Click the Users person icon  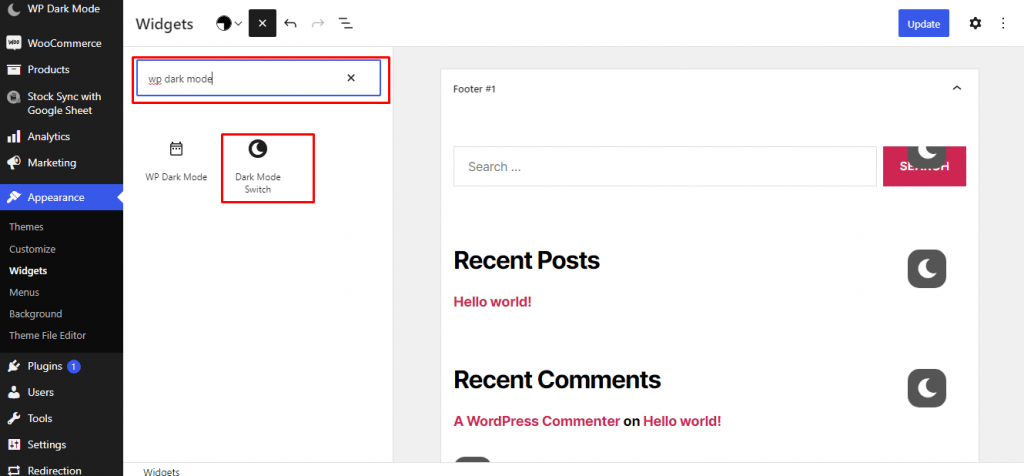tap(13, 392)
